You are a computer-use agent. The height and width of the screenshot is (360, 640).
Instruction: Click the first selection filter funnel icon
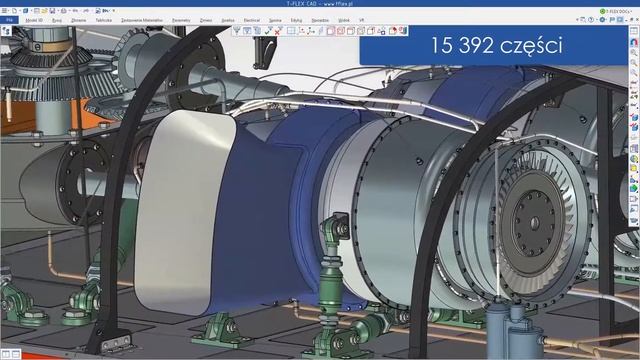(237, 31)
